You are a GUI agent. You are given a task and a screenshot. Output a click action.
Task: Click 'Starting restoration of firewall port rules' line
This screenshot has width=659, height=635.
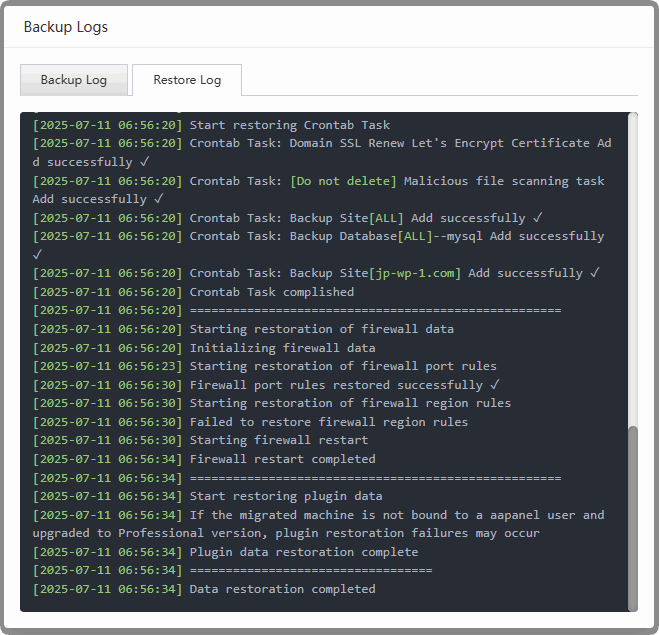coord(343,366)
